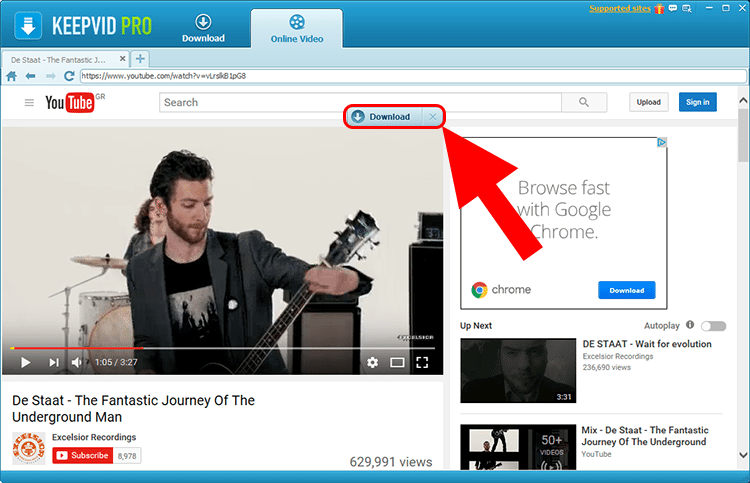Screen dimensions: 750x483
Task: Click the URL address bar
Action: 413,76
